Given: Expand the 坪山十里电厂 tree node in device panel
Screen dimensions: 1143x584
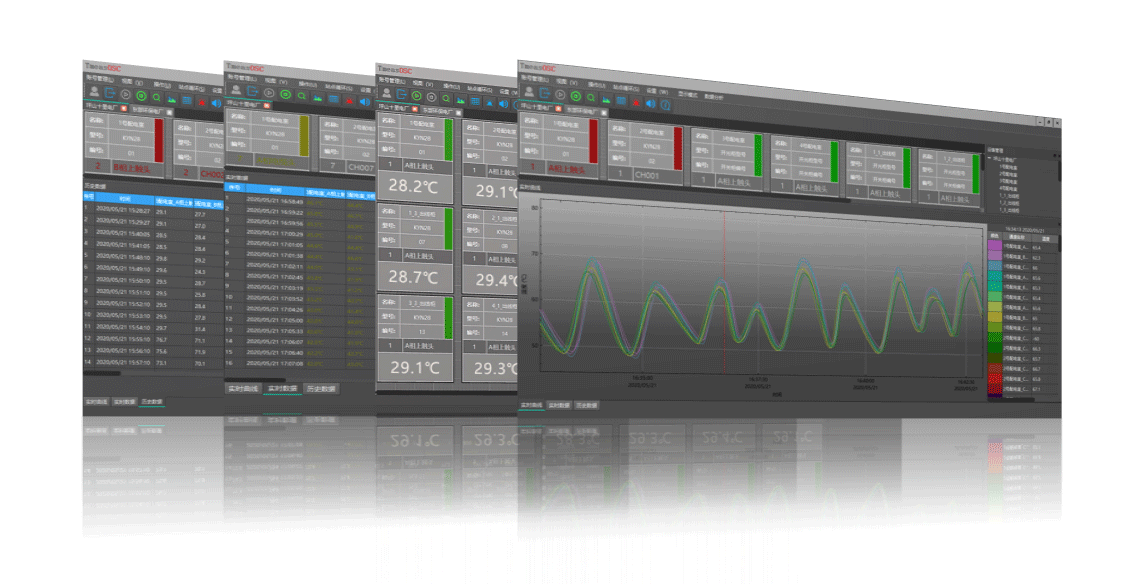Looking at the screenshot, I should [x=990, y=158].
